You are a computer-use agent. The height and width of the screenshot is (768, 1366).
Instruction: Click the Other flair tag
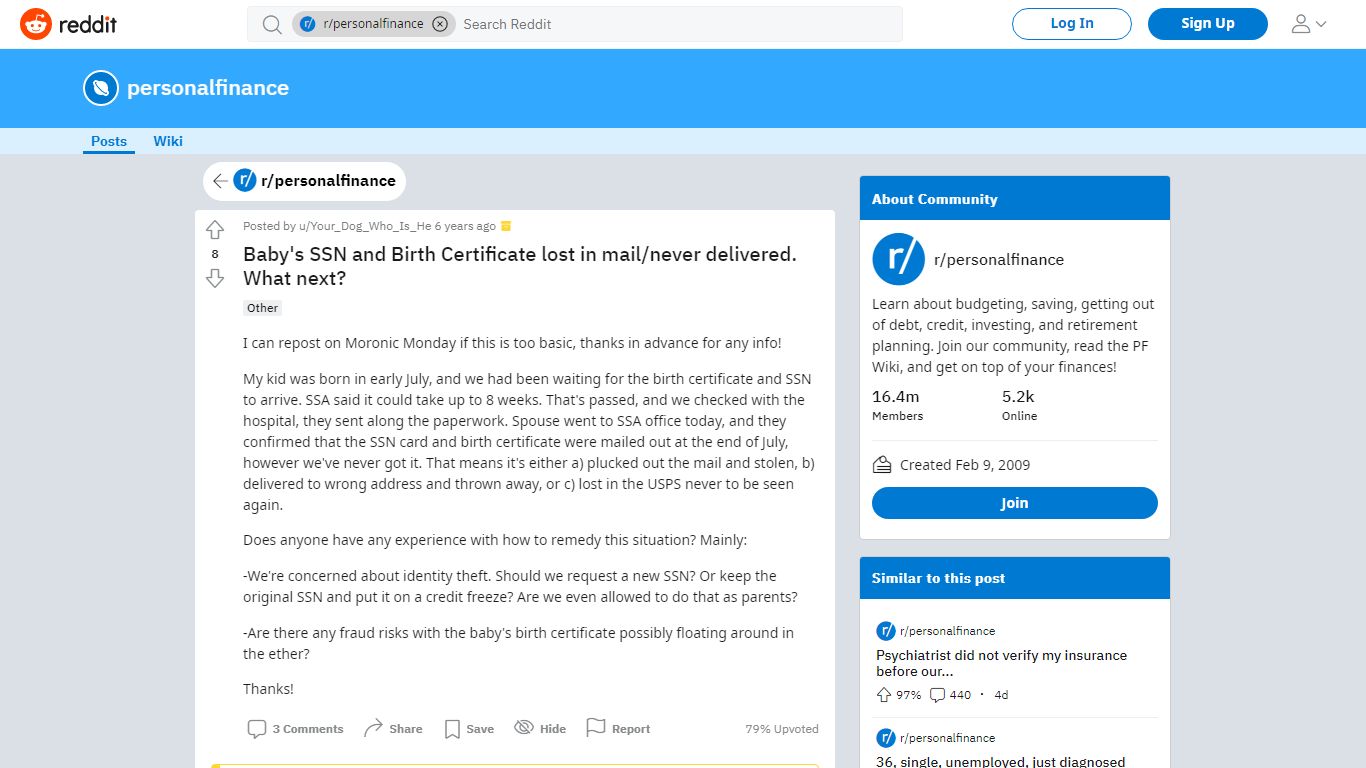point(263,308)
